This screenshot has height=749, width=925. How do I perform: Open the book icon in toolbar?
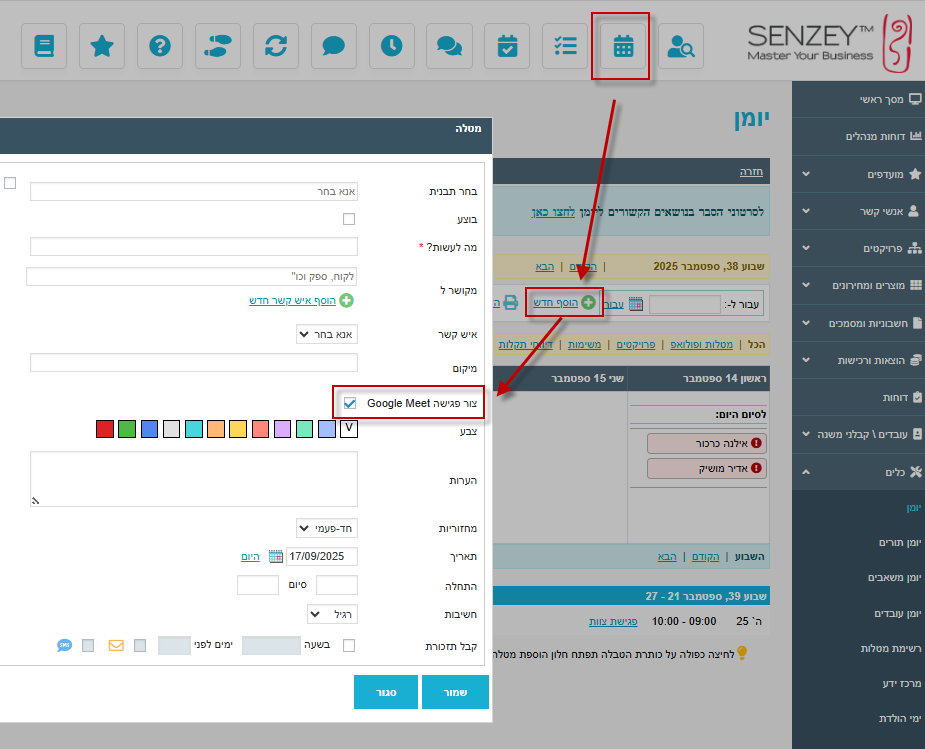pyautogui.click(x=44, y=46)
